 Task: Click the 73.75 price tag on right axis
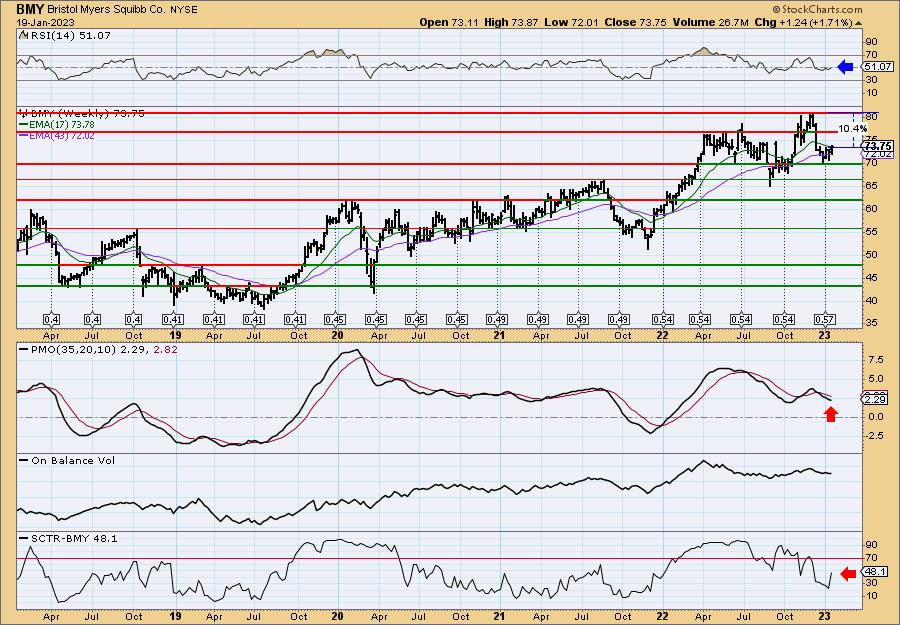[877, 146]
